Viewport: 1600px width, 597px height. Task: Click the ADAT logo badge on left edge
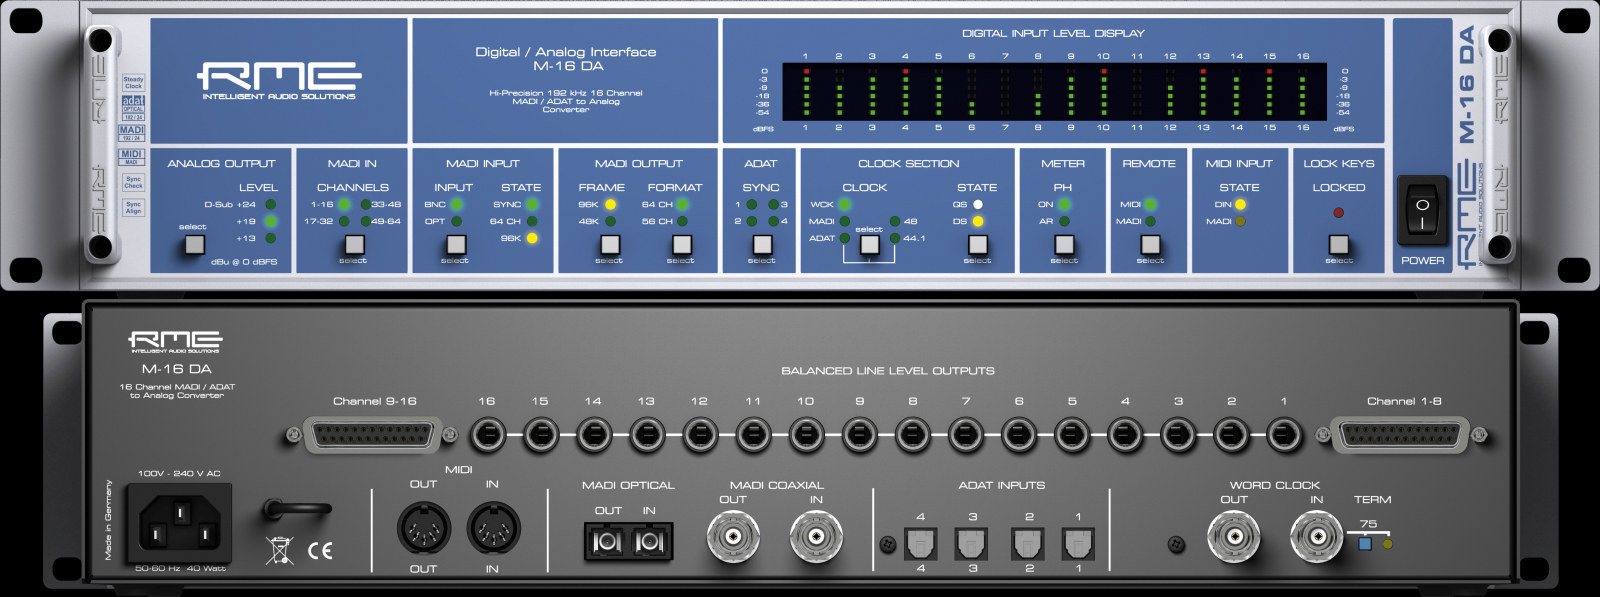click(x=133, y=108)
